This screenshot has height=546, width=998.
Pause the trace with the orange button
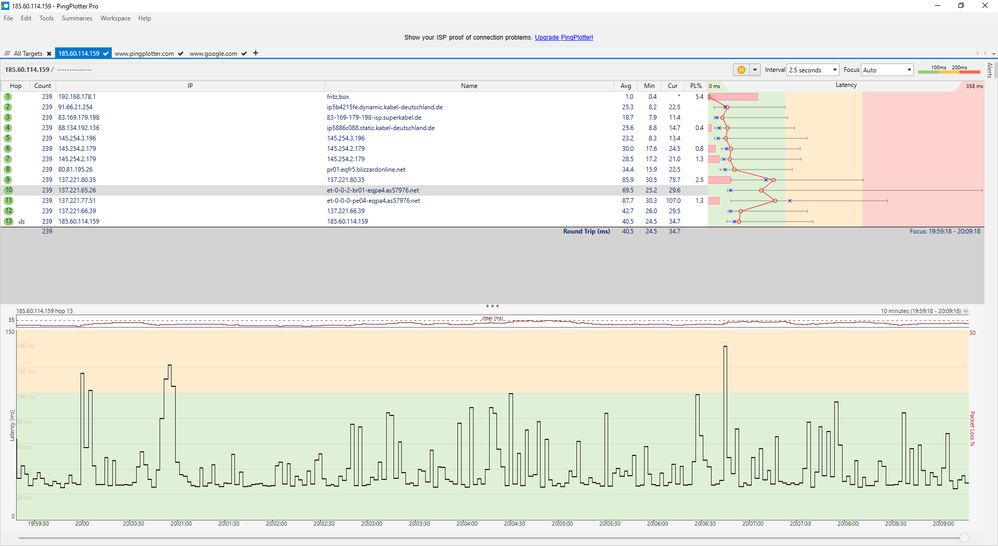[x=742, y=70]
